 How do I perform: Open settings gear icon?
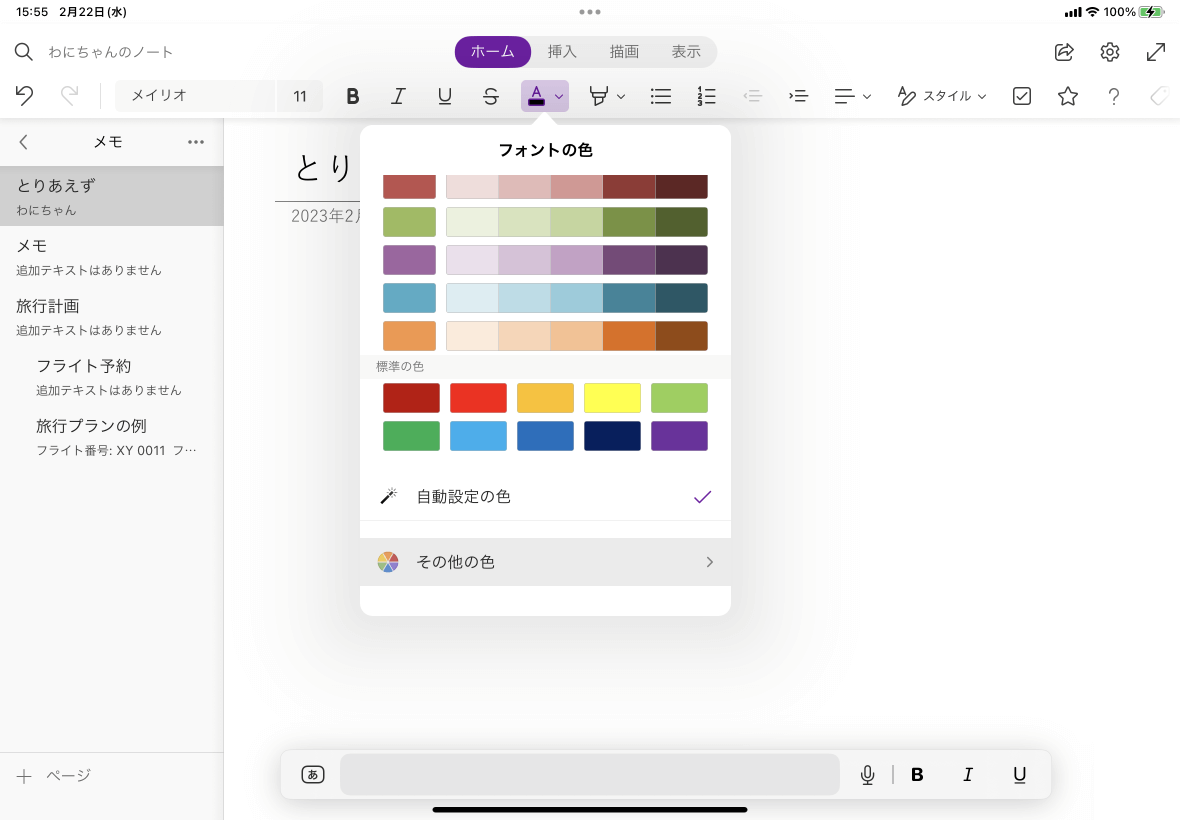1110,52
